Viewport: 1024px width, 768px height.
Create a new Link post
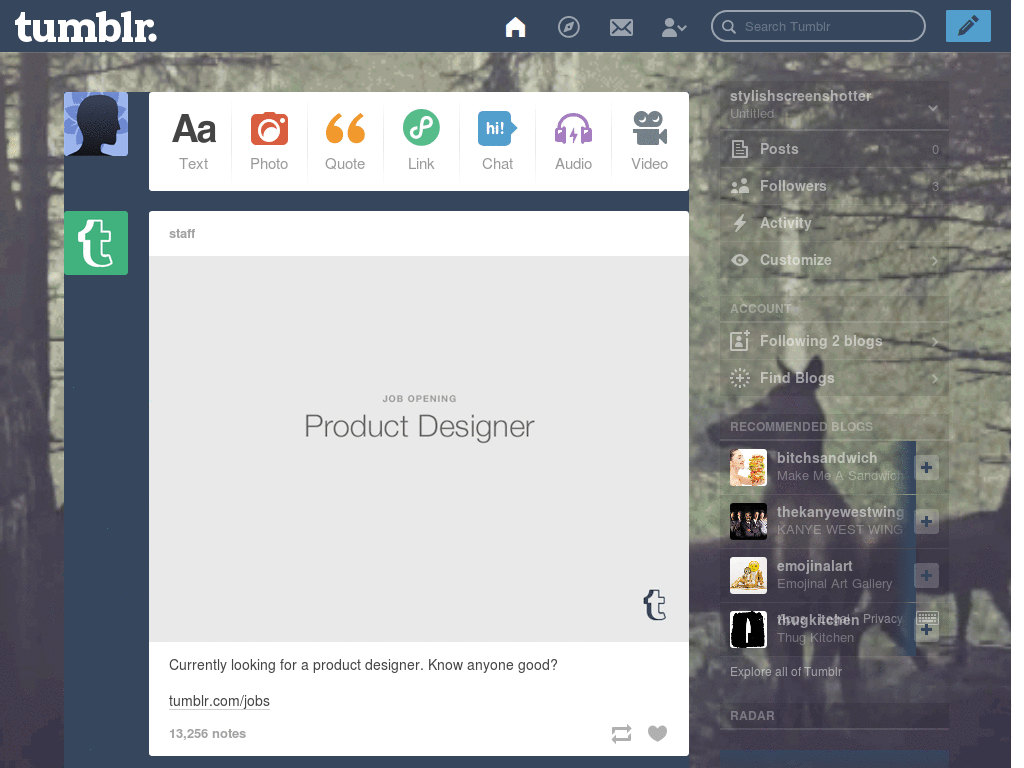point(421,141)
